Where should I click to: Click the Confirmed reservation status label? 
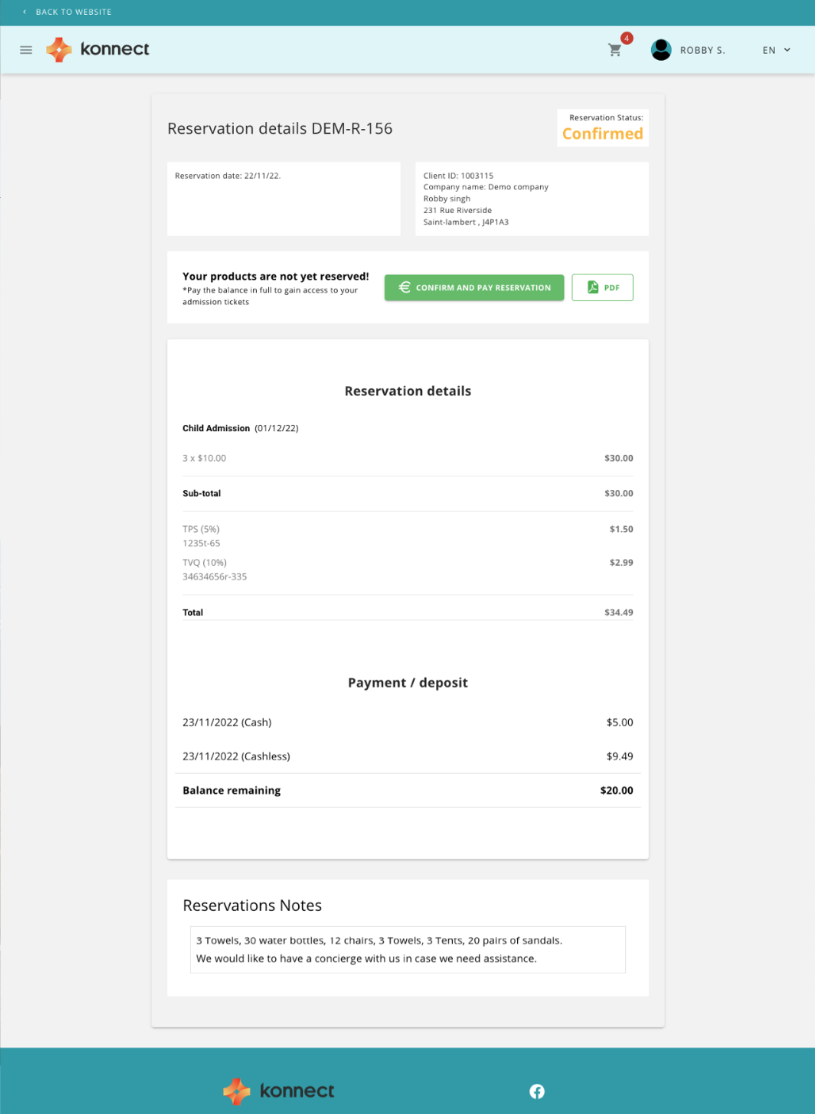(602, 134)
